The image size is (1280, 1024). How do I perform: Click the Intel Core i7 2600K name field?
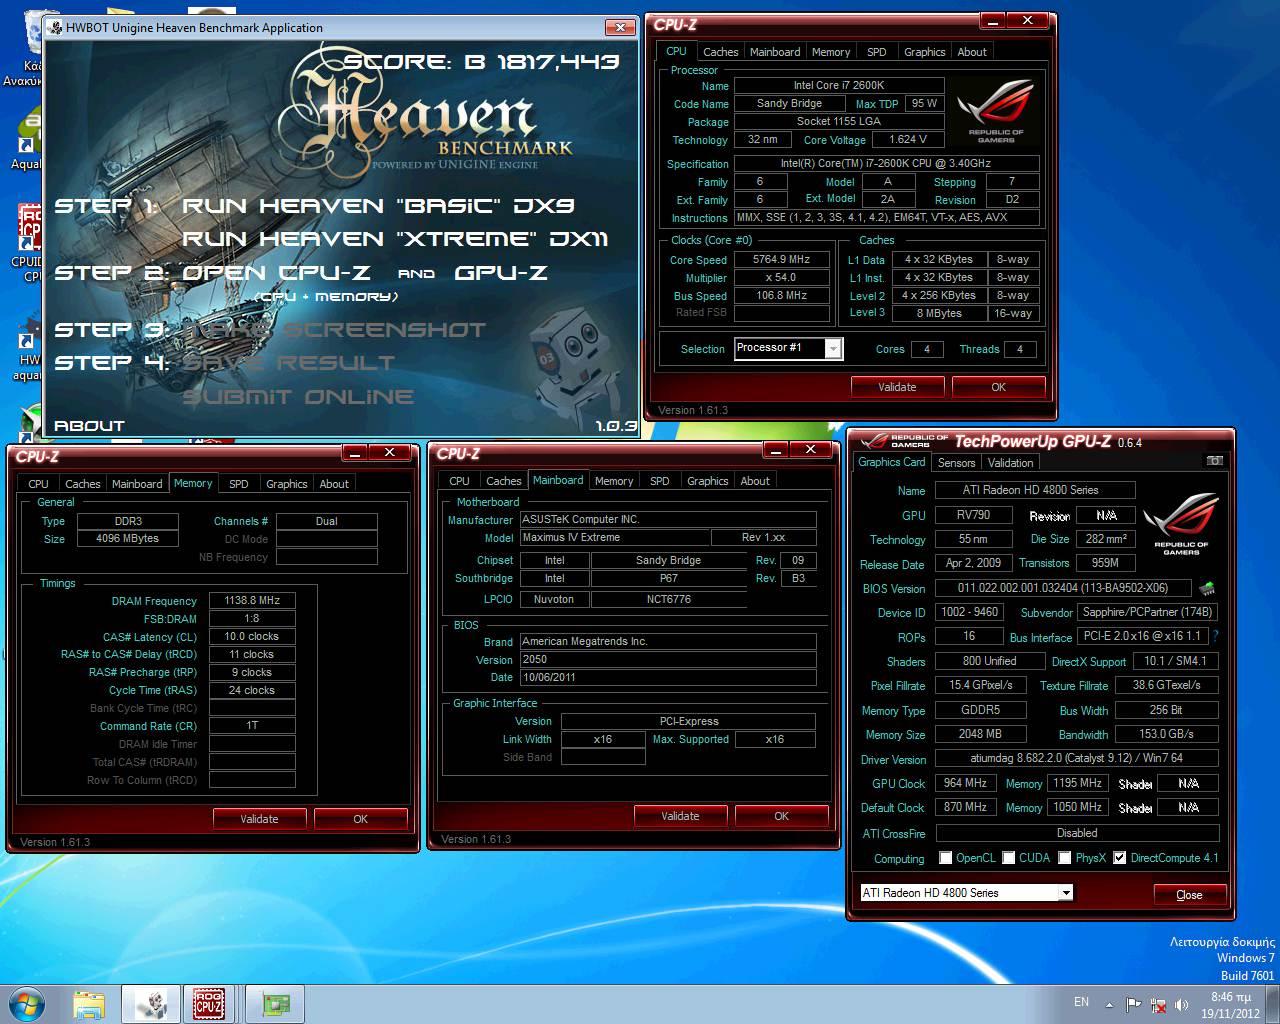point(839,85)
